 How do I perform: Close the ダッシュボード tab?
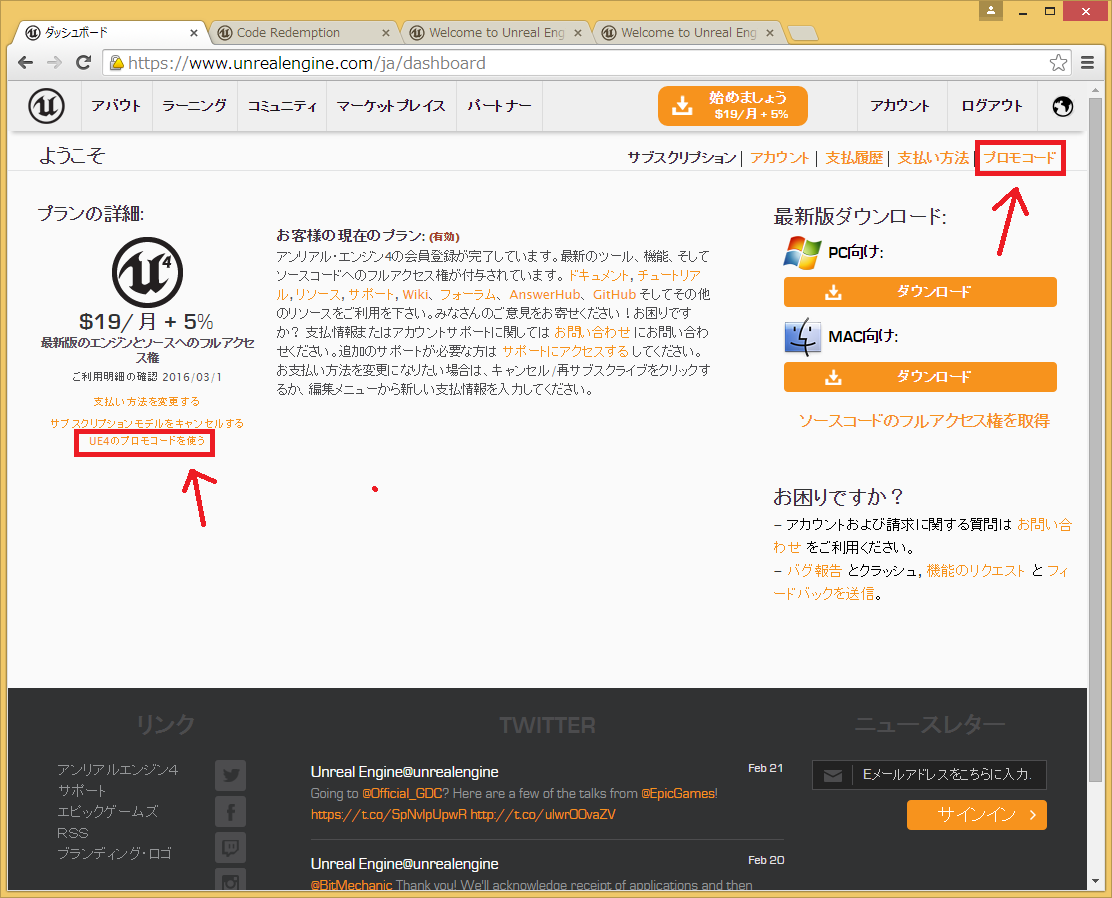tap(194, 33)
